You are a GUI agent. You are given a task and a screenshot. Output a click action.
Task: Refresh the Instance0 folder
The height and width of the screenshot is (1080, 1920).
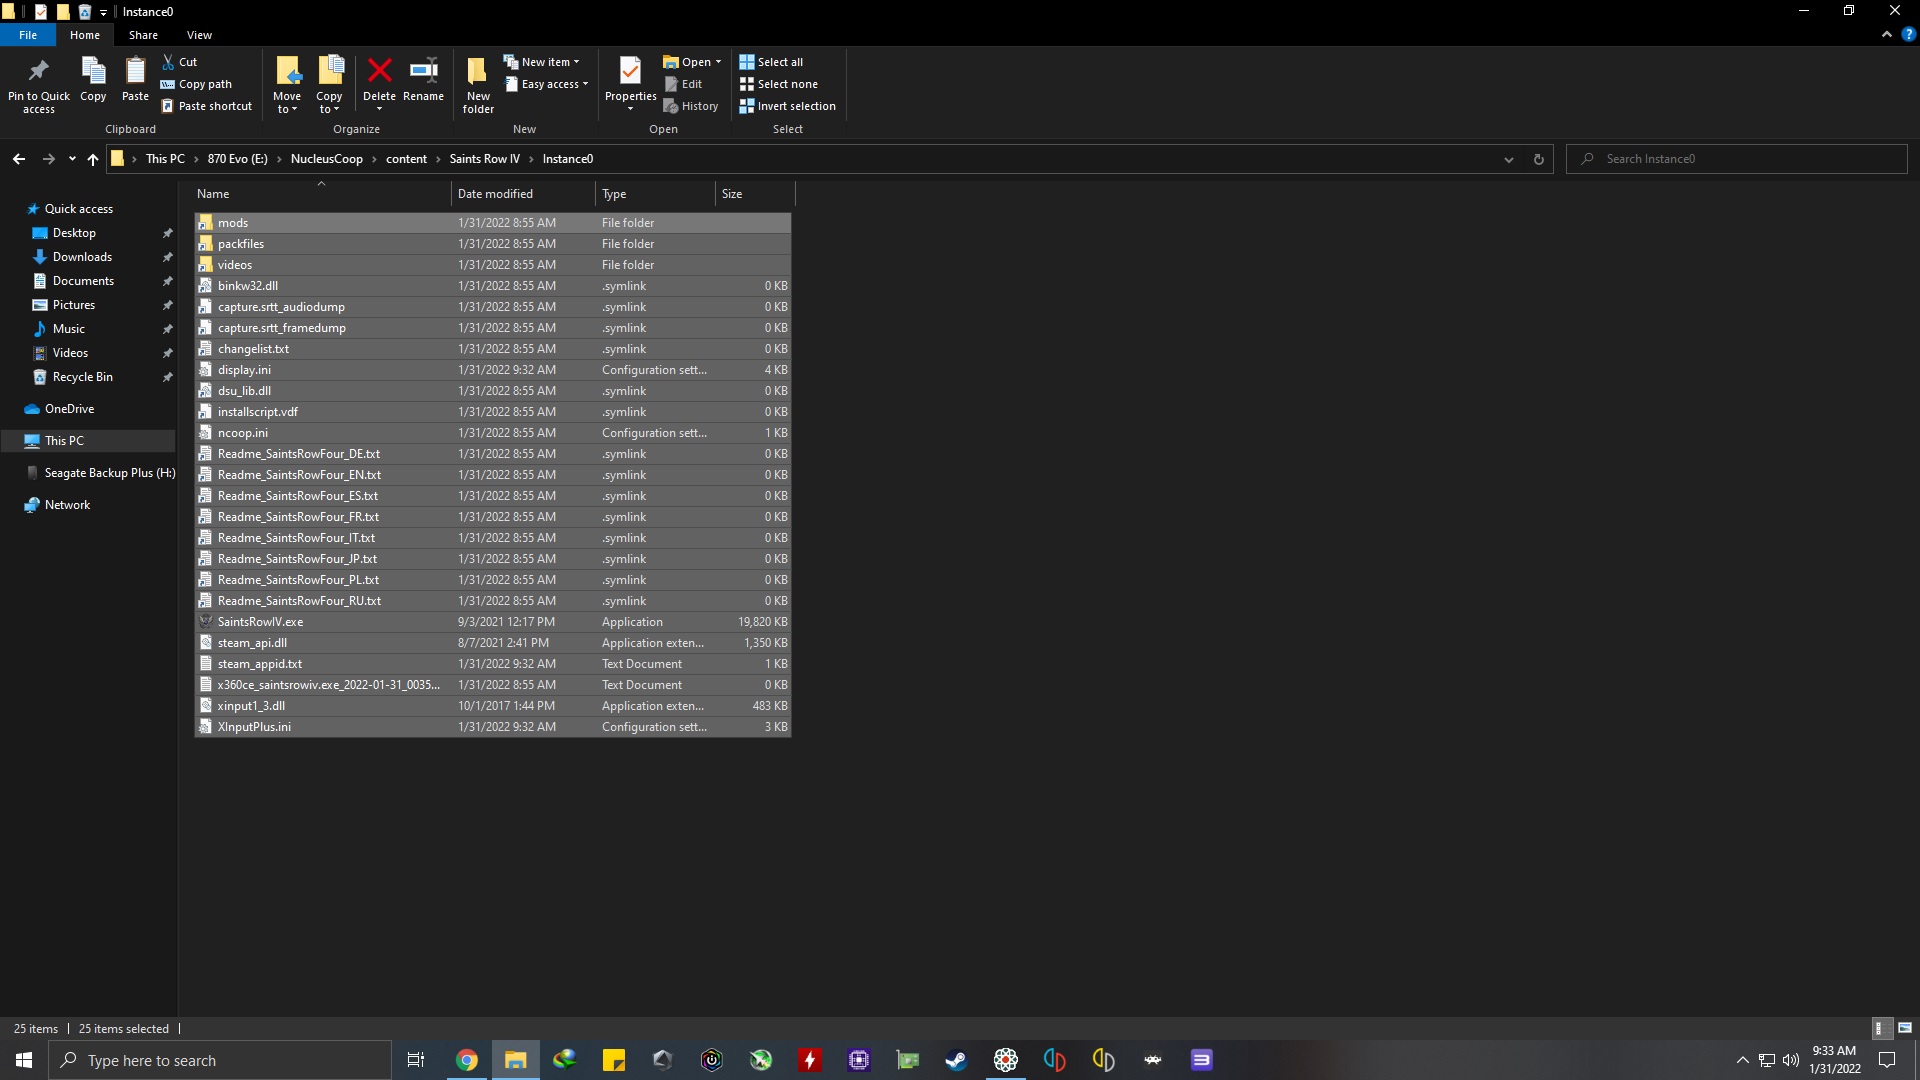tap(1539, 159)
